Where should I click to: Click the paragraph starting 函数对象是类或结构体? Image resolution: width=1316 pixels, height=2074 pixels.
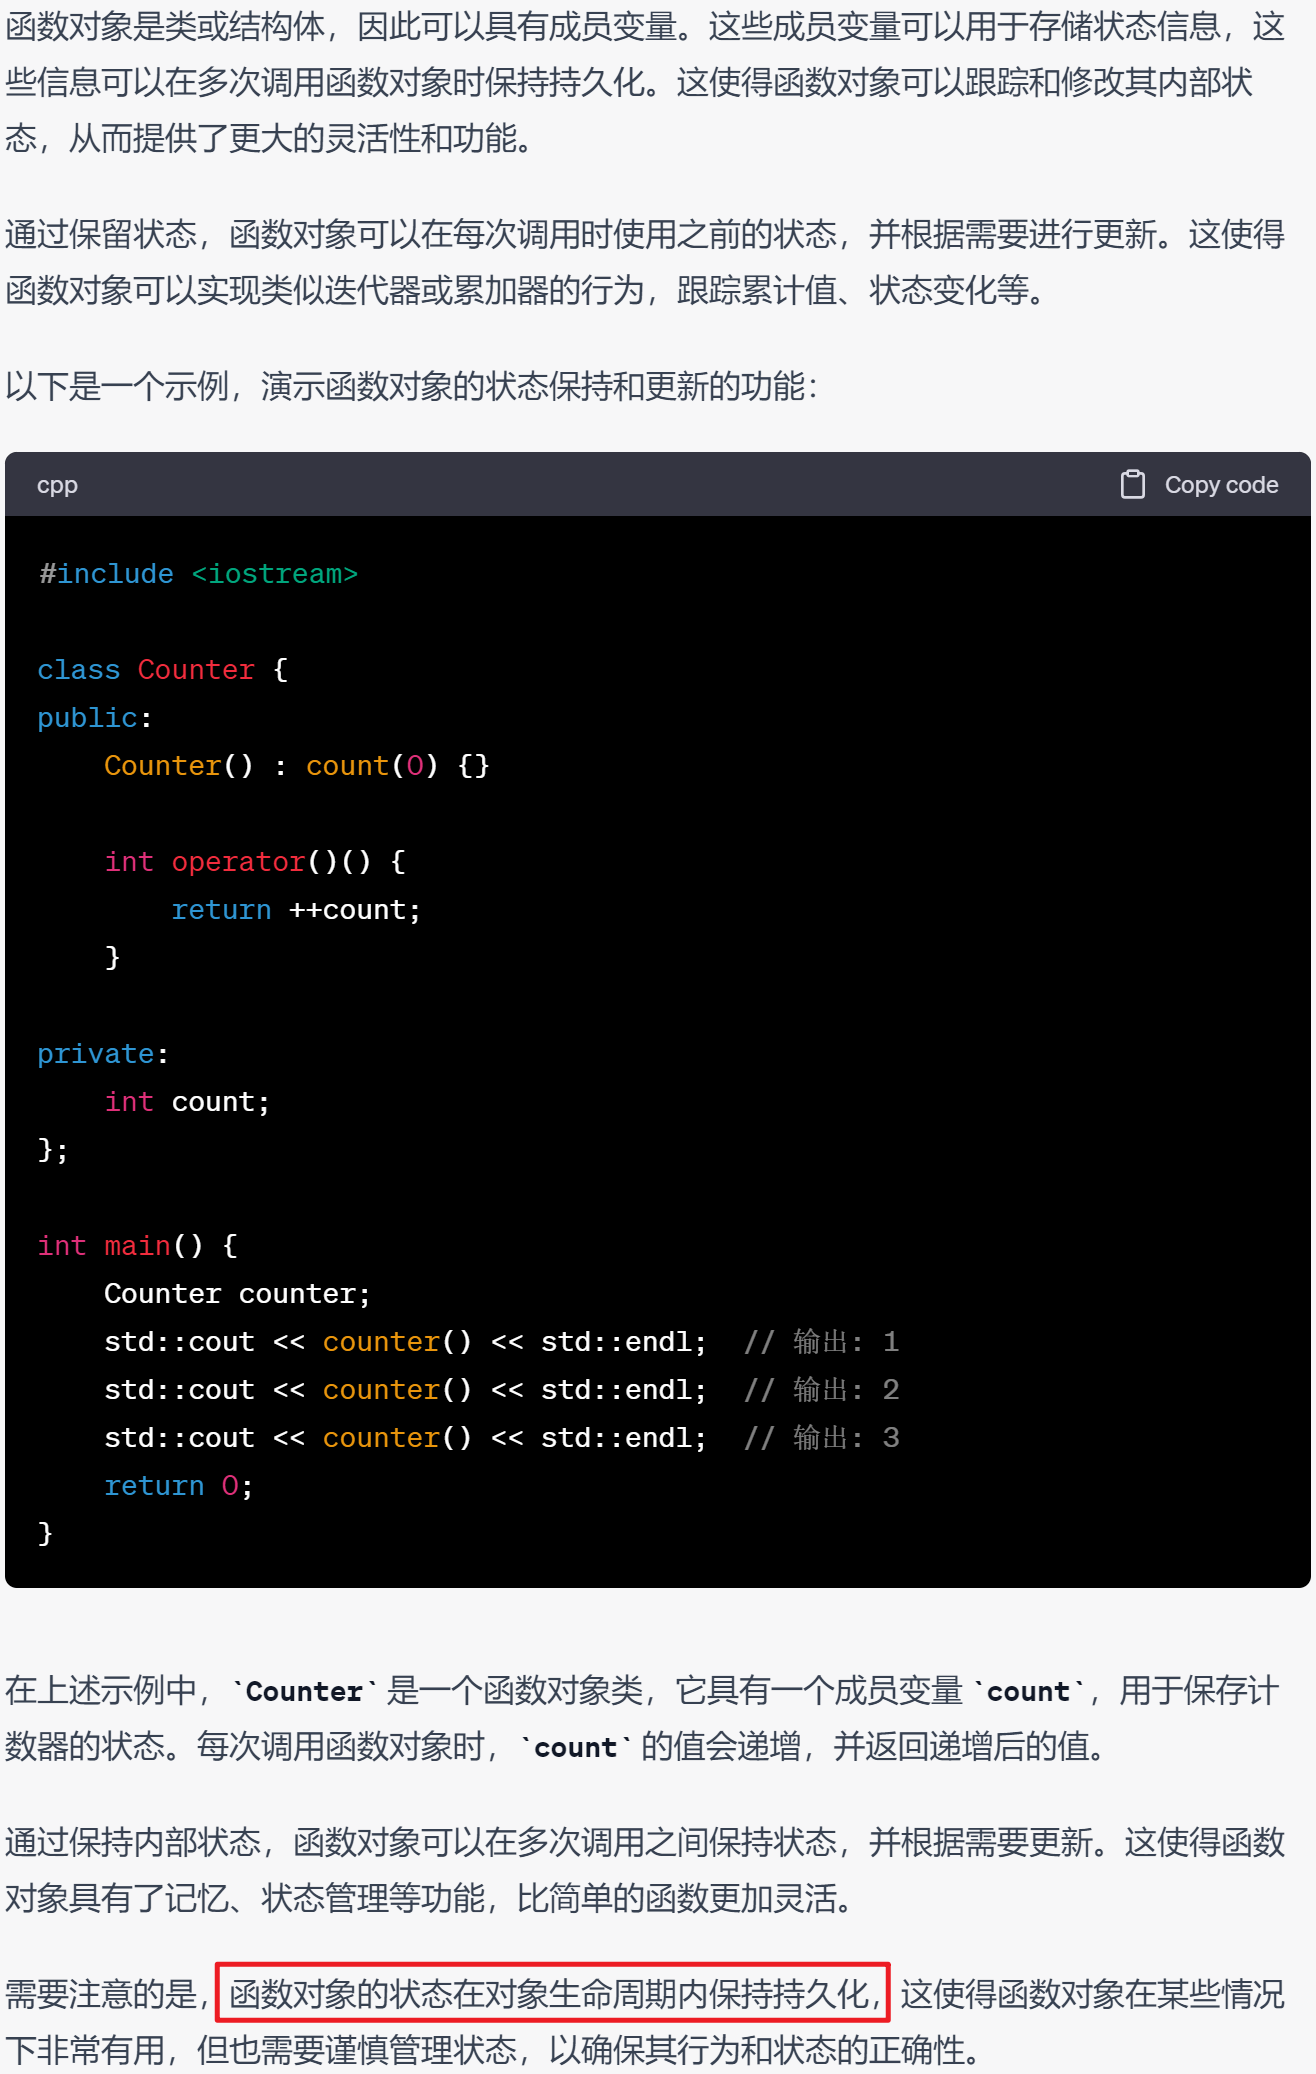(645, 83)
